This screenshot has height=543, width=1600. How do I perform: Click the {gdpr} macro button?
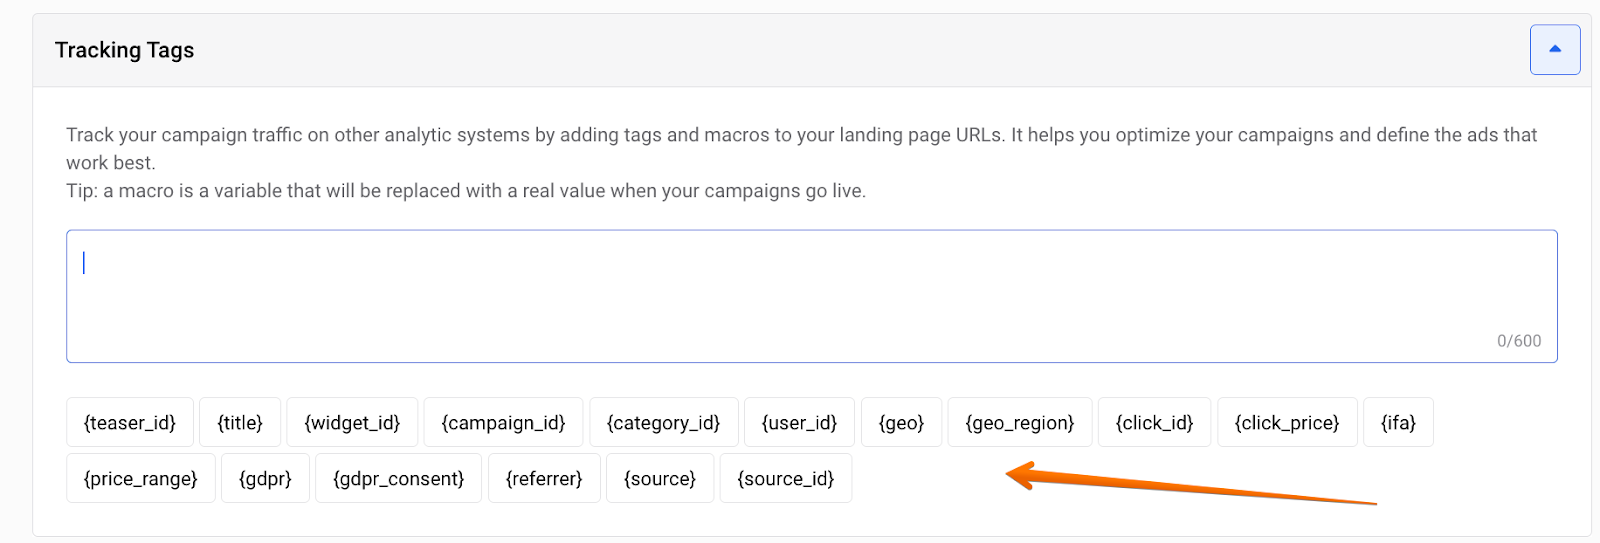tap(265, 479)
